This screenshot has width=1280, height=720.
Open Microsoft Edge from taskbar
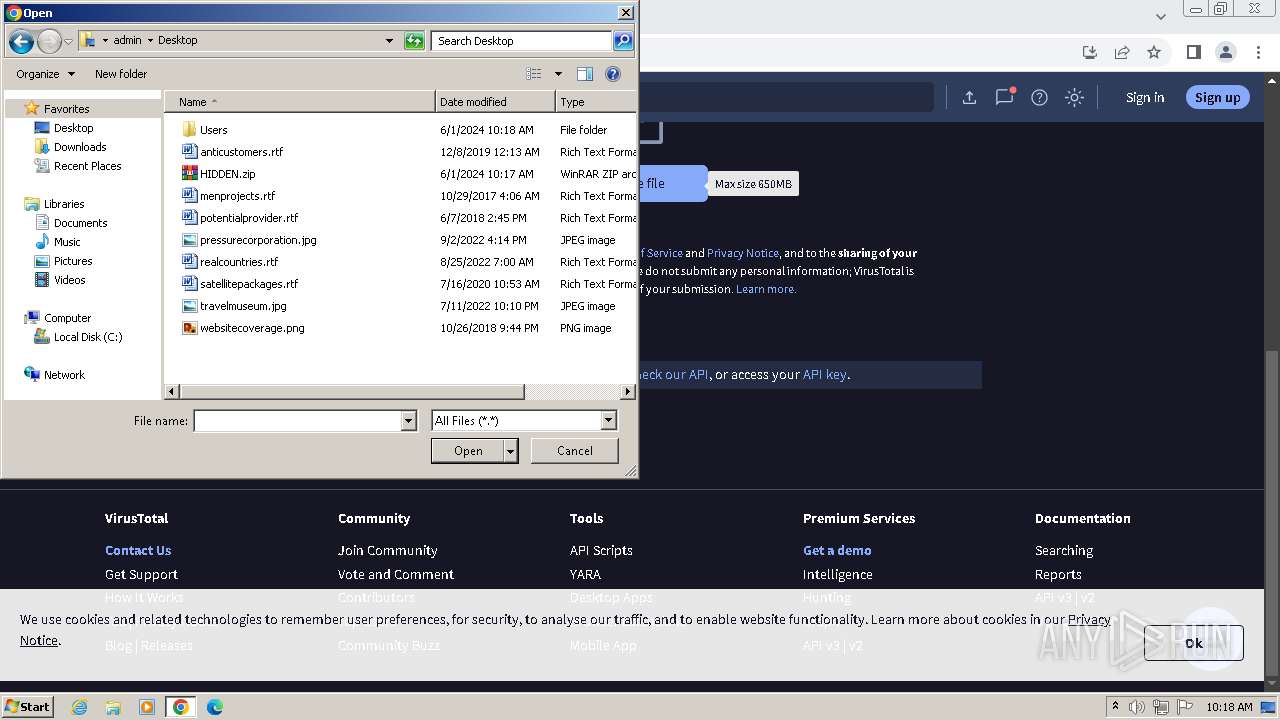(214, 707)
